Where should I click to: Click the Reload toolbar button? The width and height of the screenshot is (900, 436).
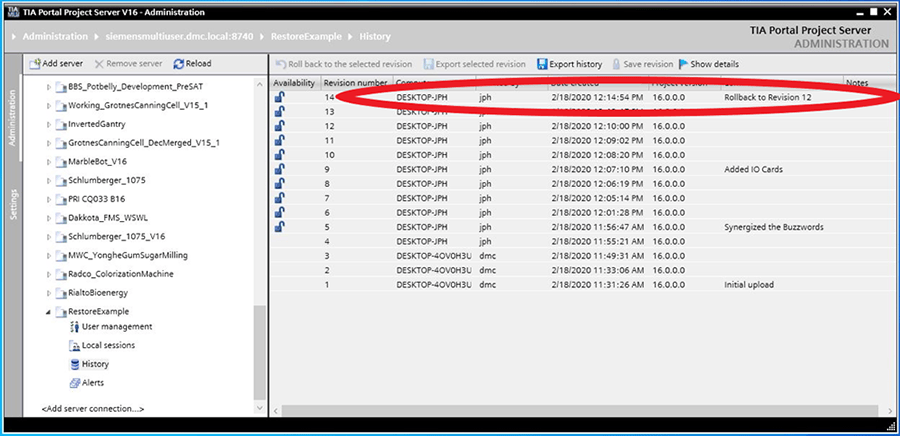click(x=192, y=64)
